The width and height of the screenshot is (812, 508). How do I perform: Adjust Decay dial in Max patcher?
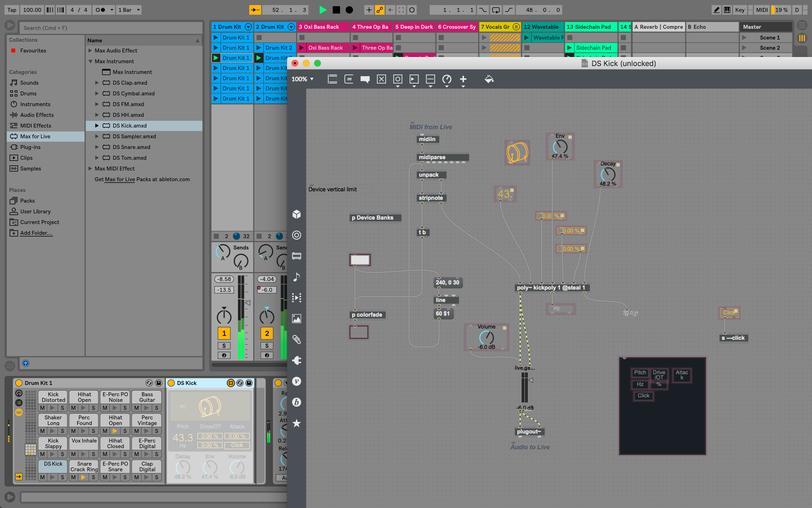point(608,175)
